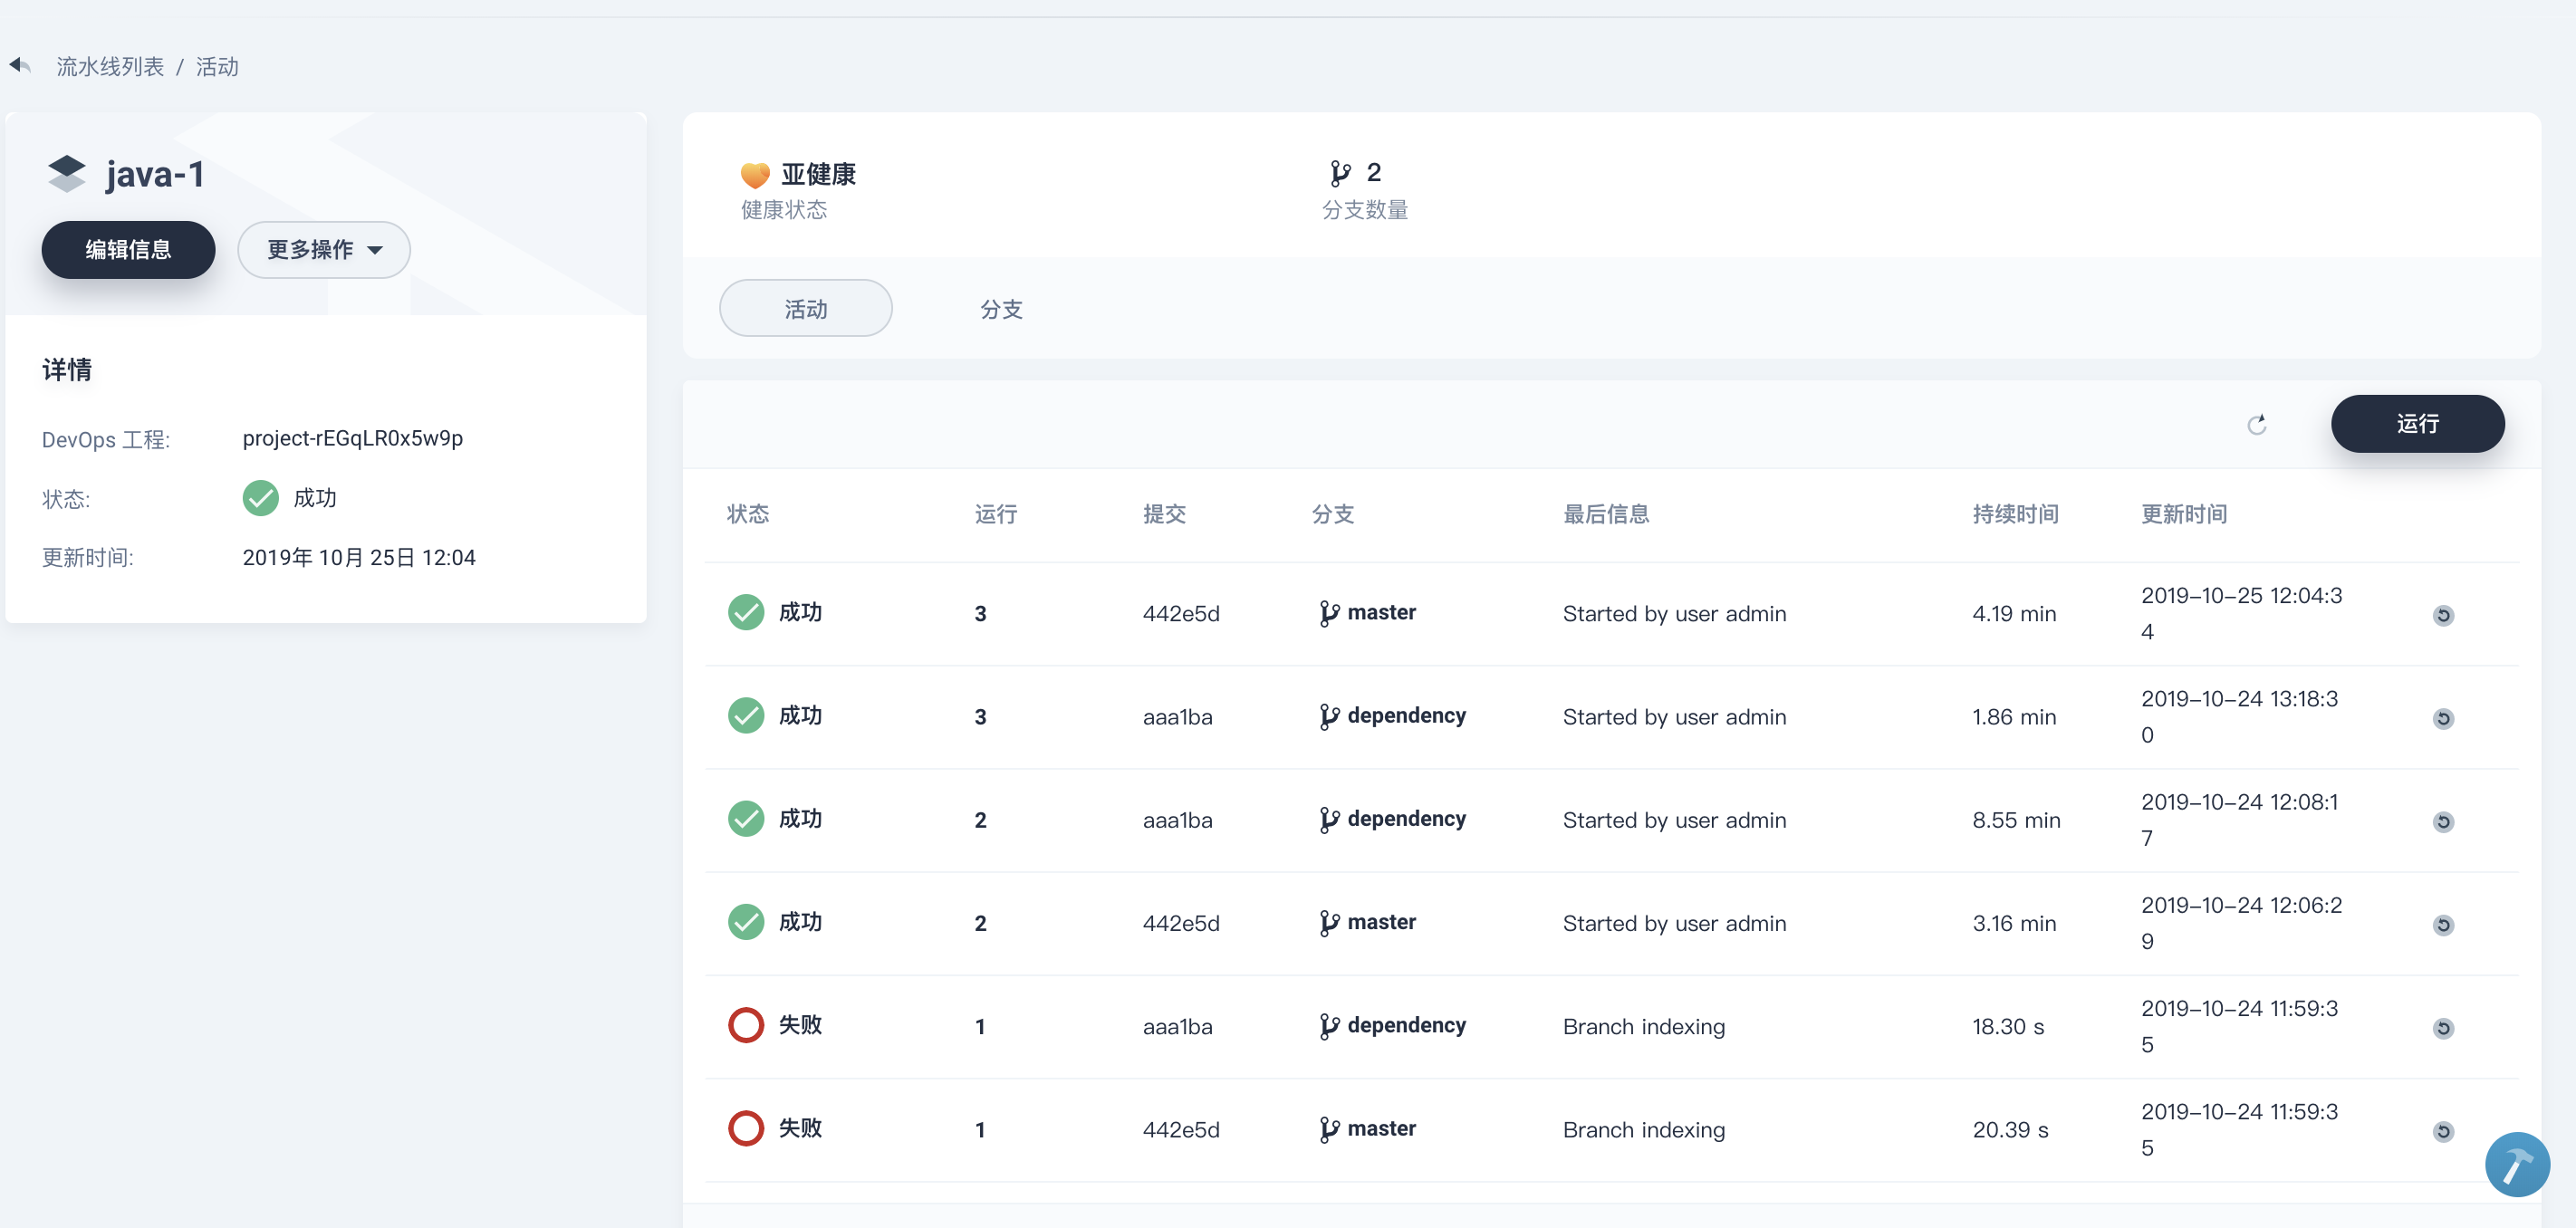Screen dimensions: 2576x1228
Task: Click 4.19 min duration cell
Action: pos(2014,614)
